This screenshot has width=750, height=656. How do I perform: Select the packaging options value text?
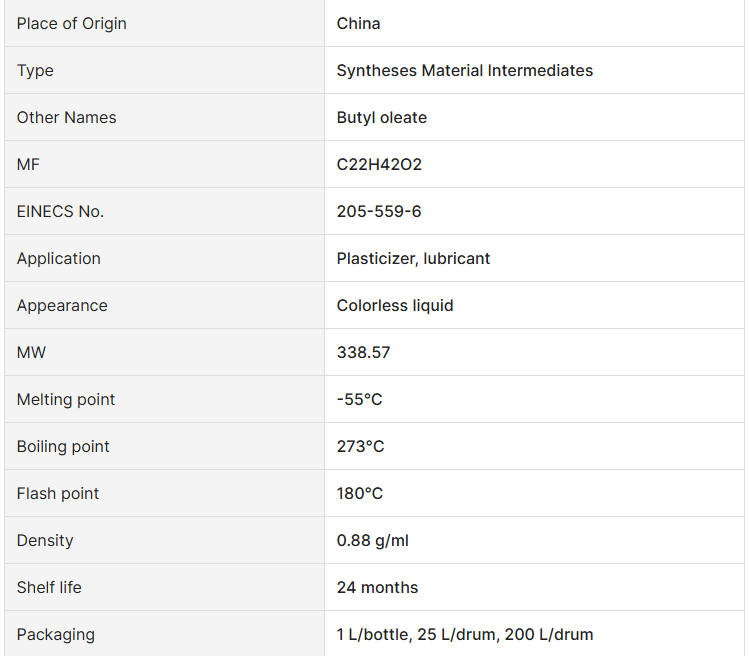click(x=464, y=634)
